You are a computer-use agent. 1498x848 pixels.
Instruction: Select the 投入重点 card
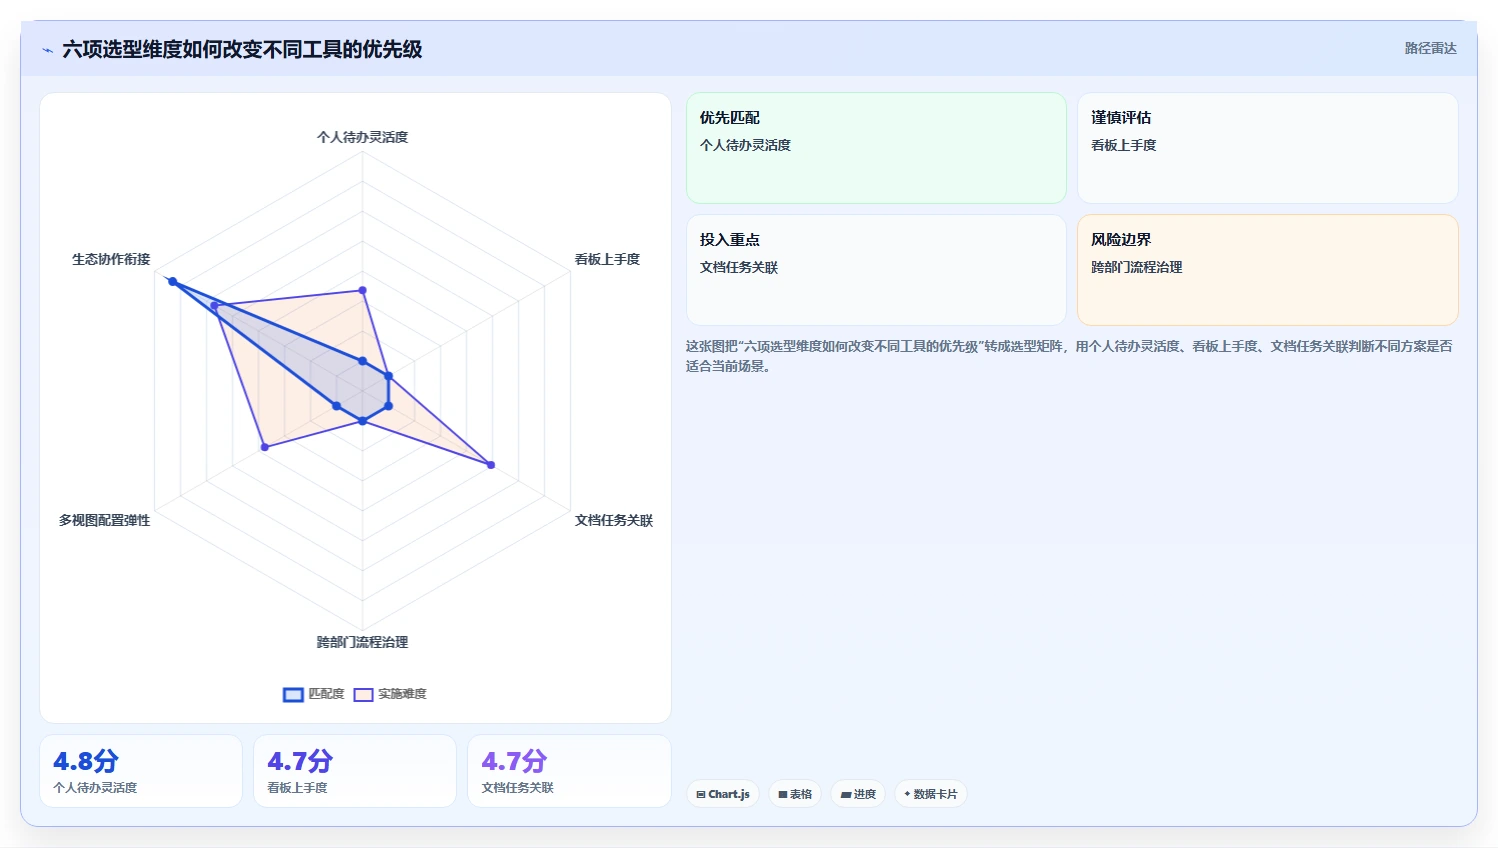click(876, 270)
